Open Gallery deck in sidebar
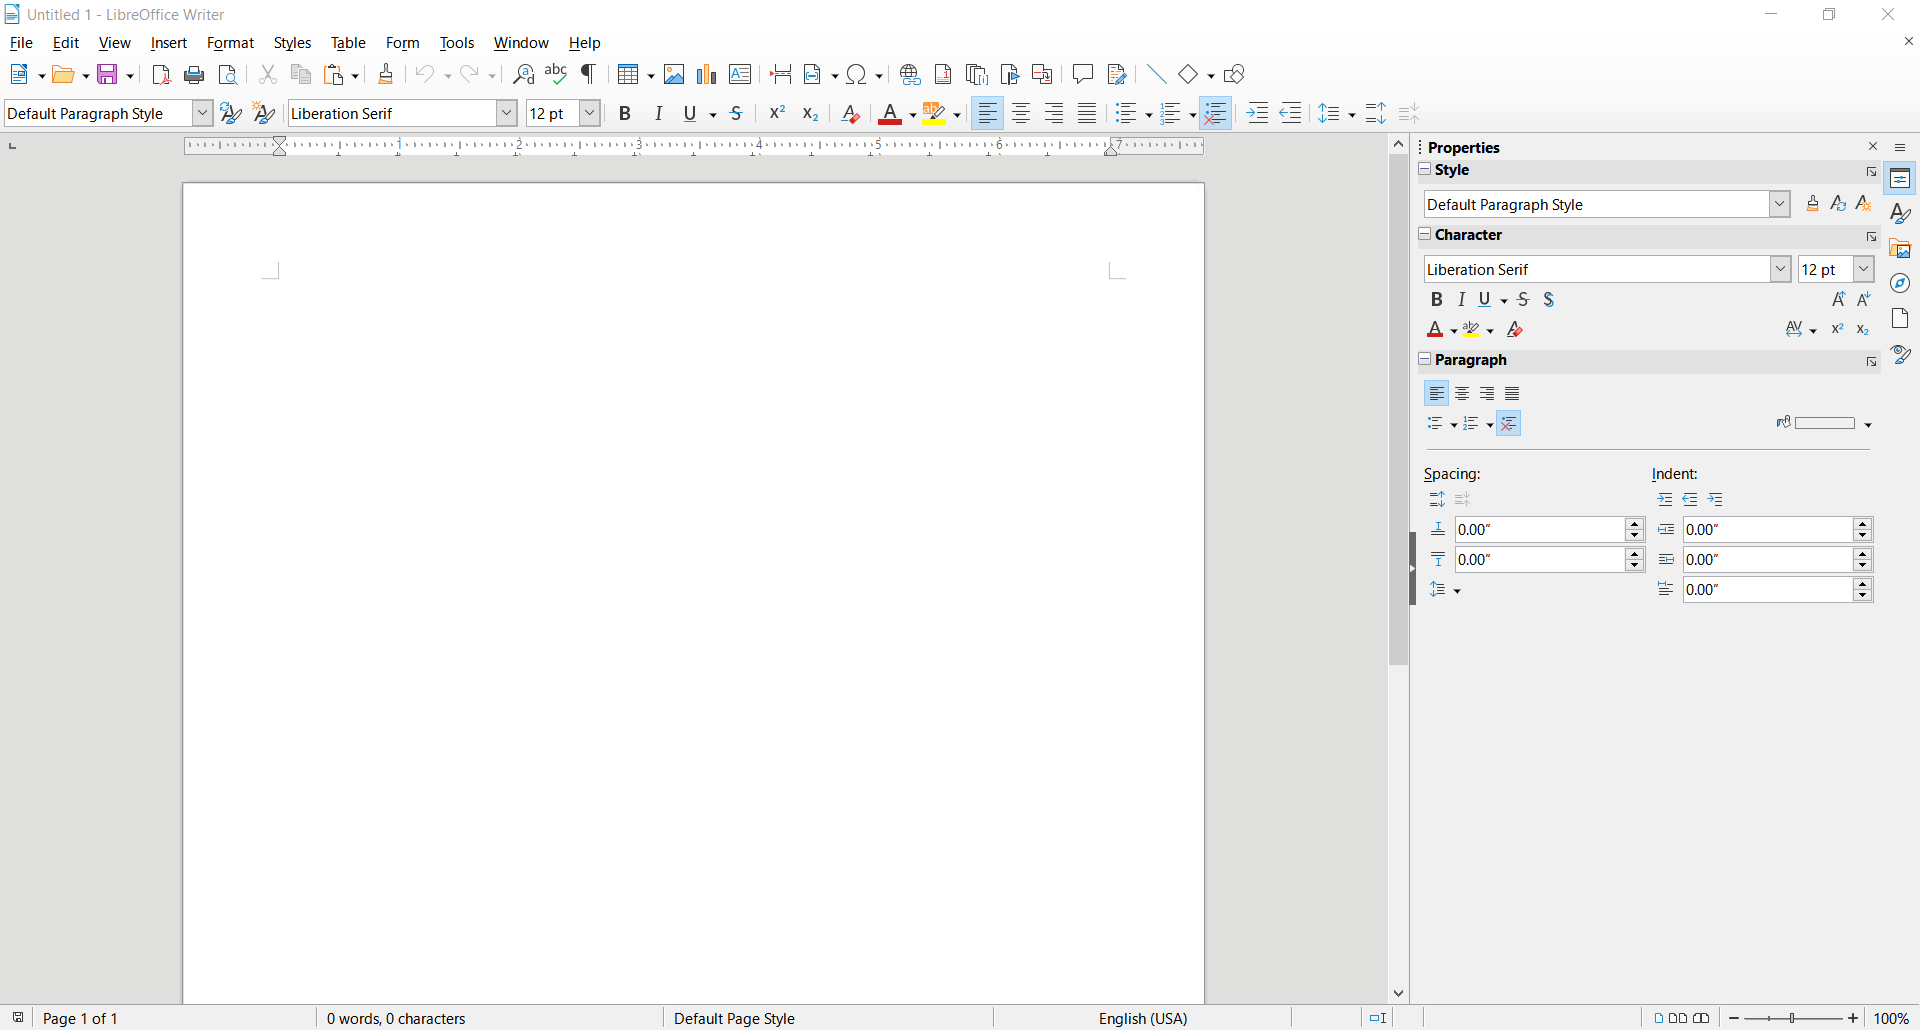This screenshot has width=1920, height=1030. [x=1901, y=249]
